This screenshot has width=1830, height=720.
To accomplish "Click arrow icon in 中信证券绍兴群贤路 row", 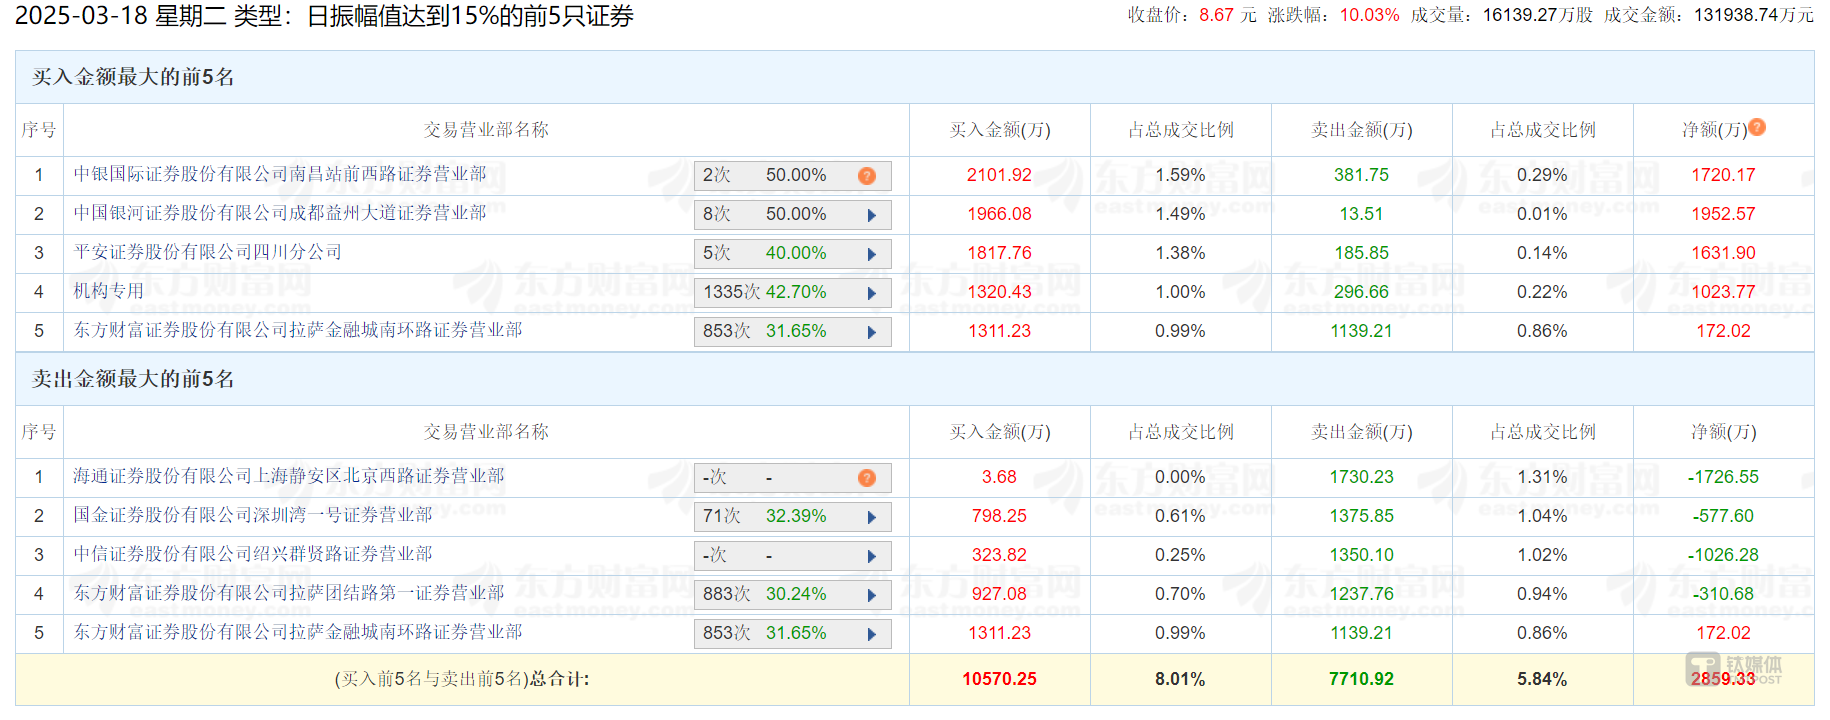I will (872, 556).
